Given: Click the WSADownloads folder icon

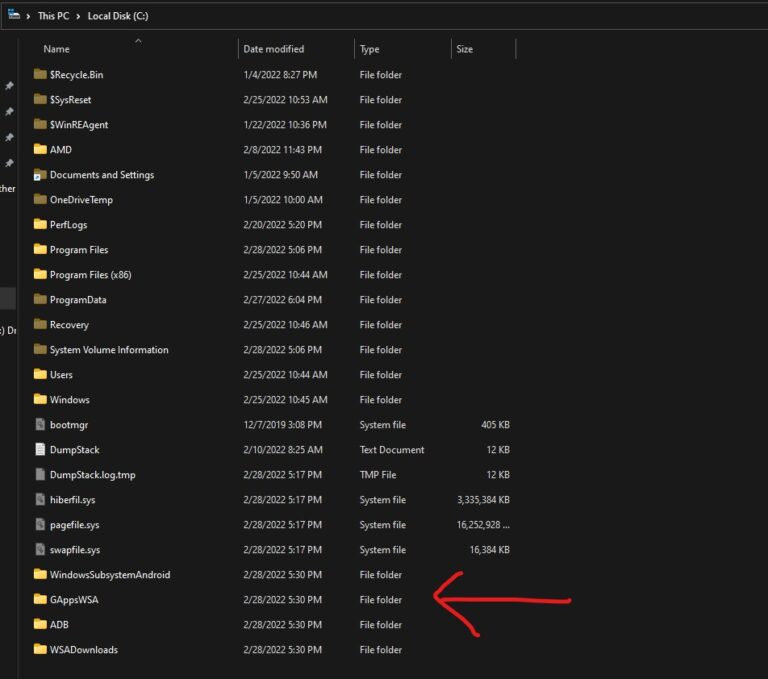Looking at the screenshot, I should point(40,649).
